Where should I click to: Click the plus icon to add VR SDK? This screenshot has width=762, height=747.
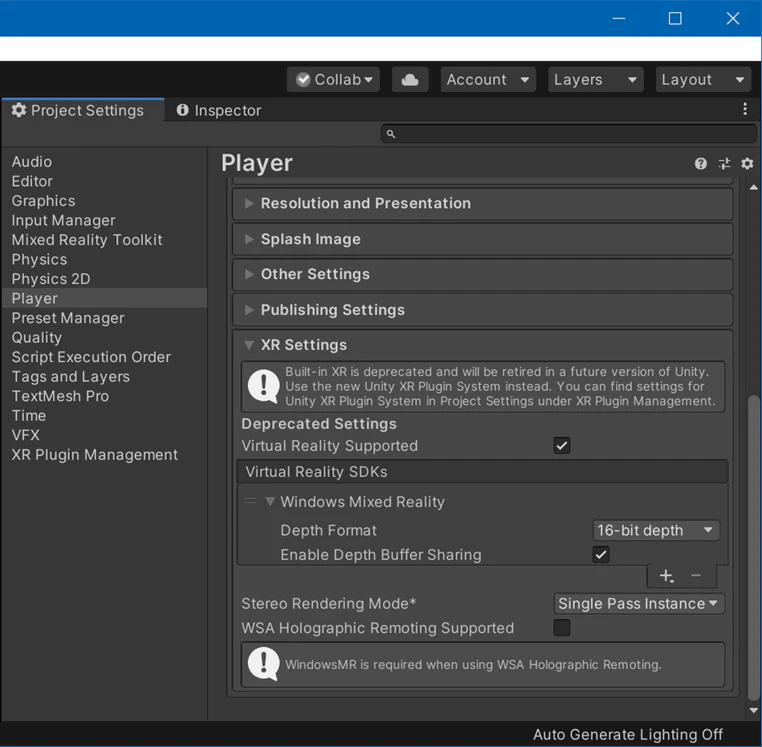[666, 576]
